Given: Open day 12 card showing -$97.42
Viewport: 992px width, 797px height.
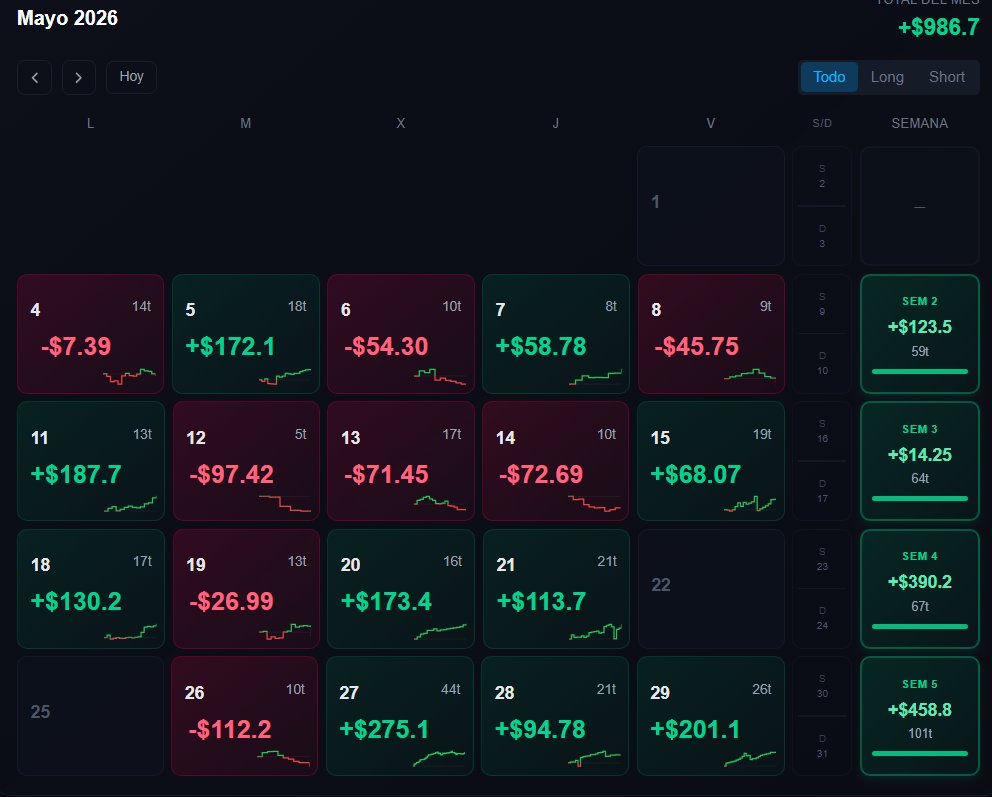Looking at the screenshot, I should click(x=245, y=461).
